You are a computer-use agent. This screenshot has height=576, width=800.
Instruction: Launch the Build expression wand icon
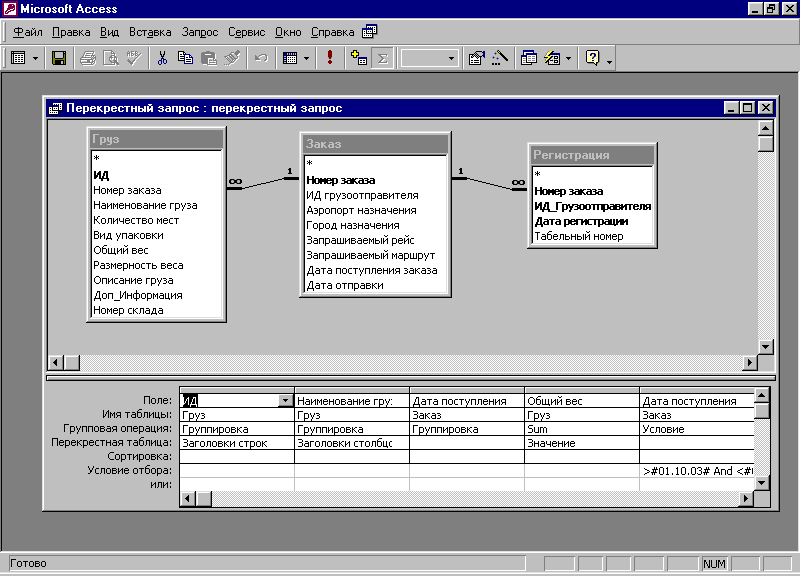coord(500,58)
